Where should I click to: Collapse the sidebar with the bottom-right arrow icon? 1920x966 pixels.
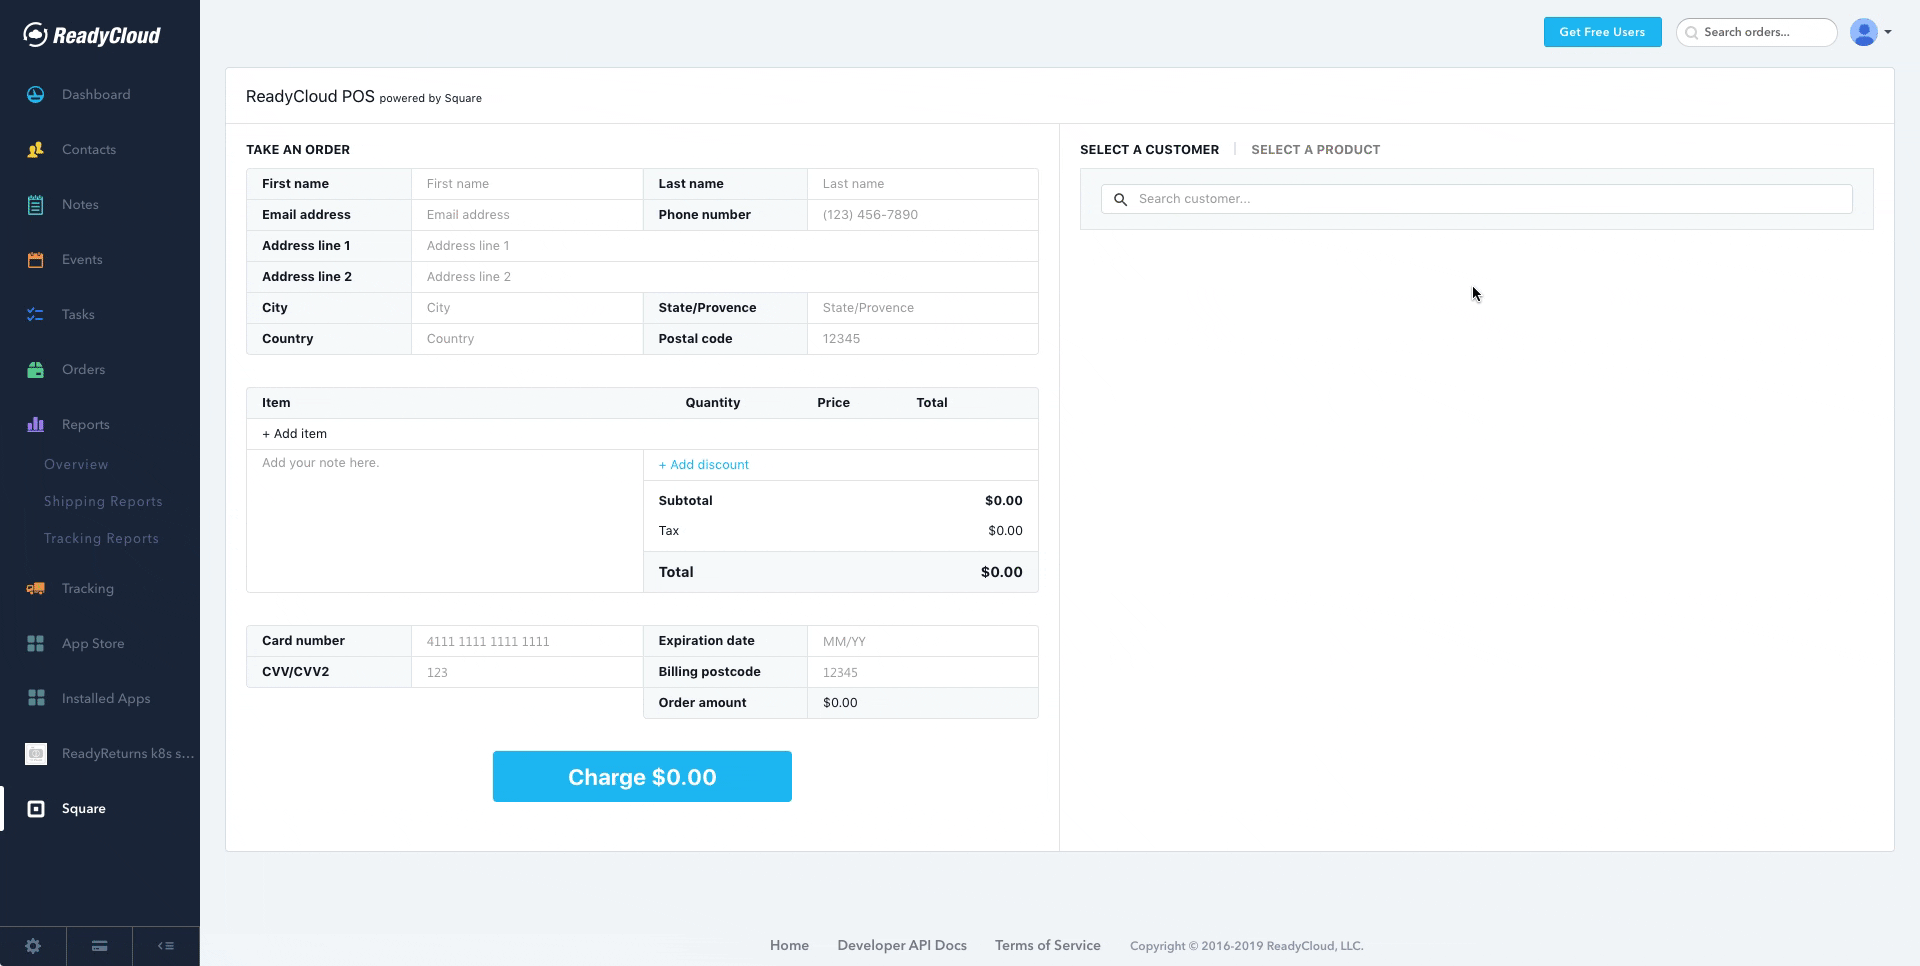click(165, 945)
